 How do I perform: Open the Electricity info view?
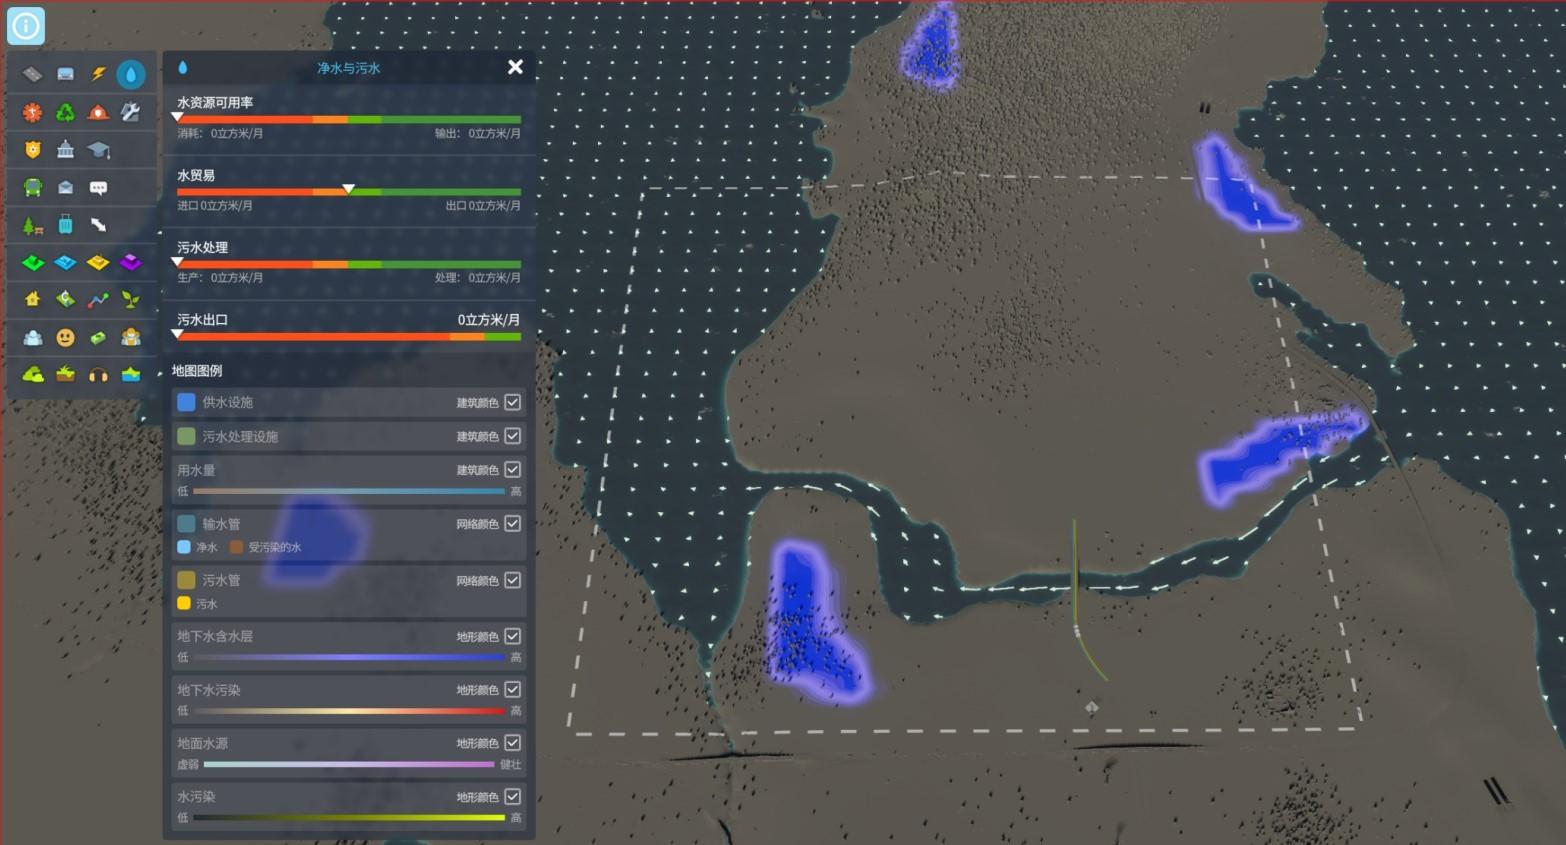(x=98, y=74)
